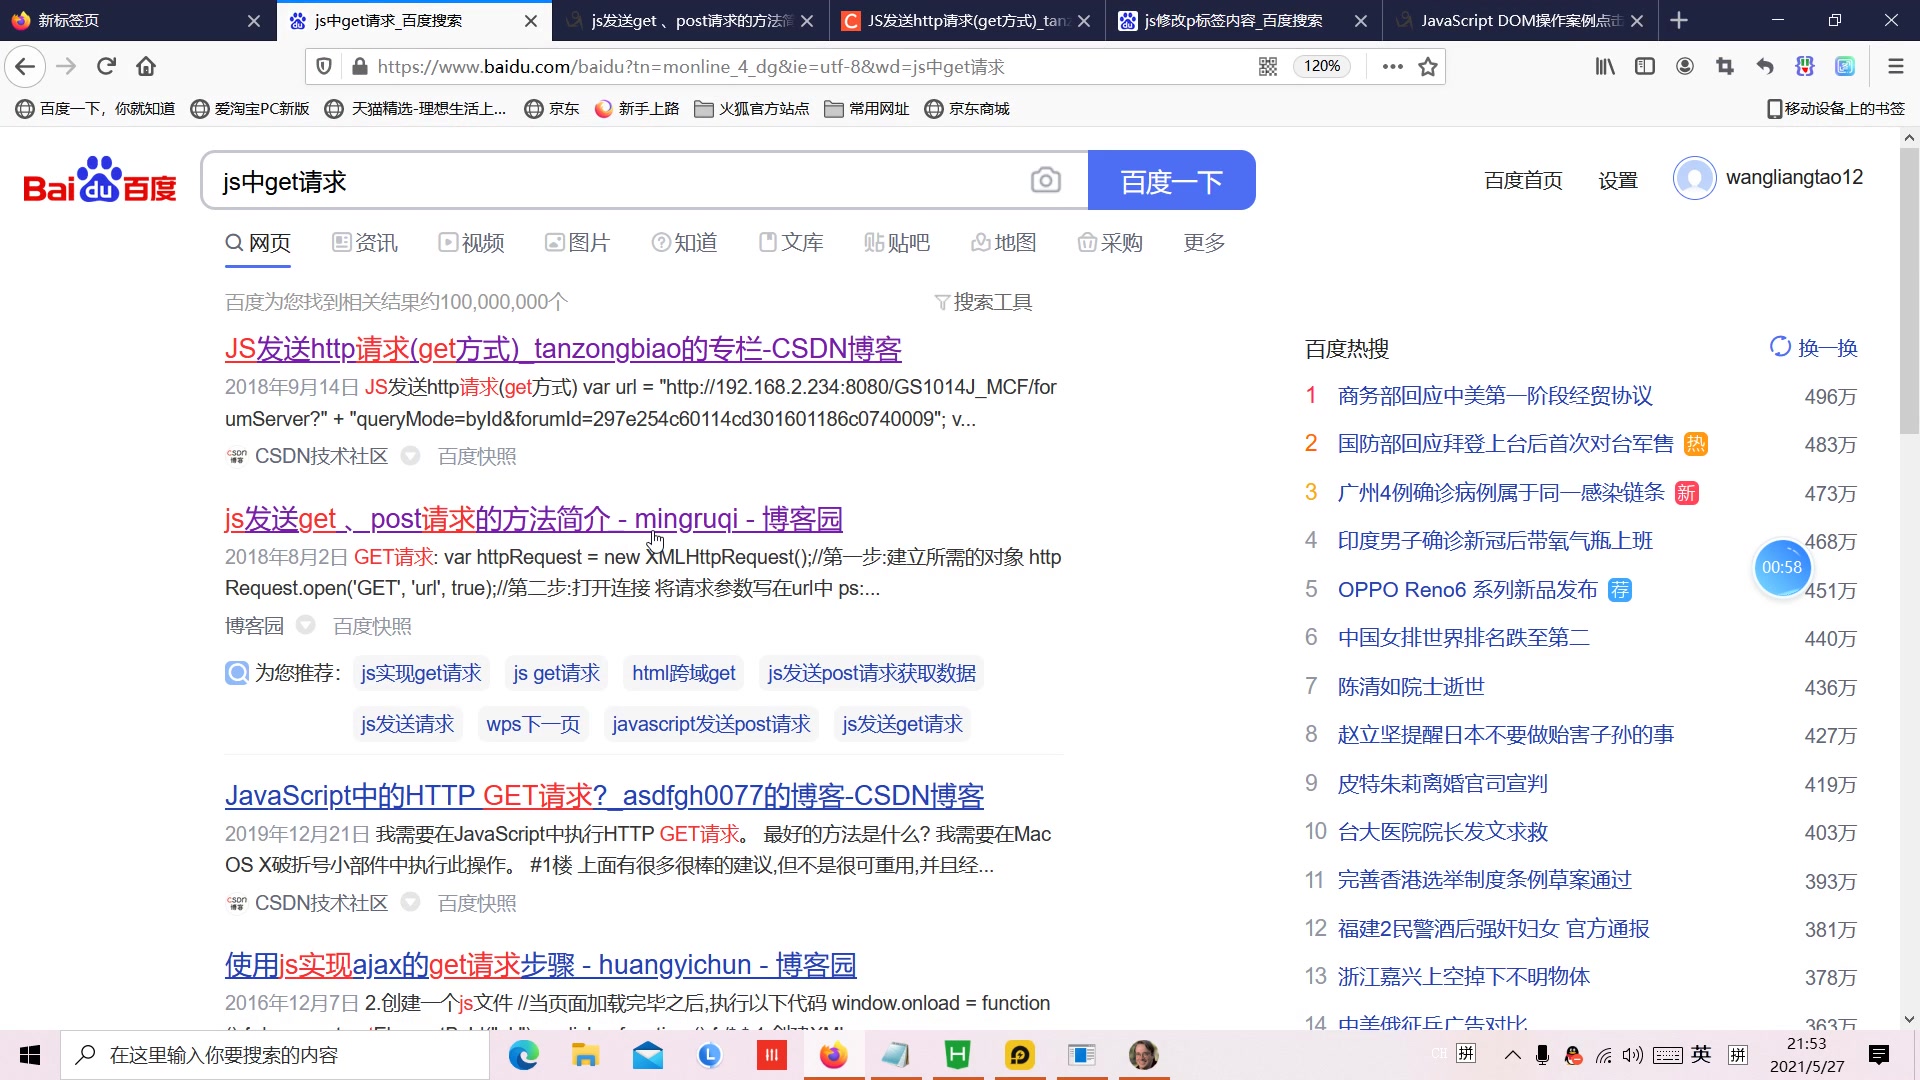Click the browser back arrow button
The height and width of the screenshot is (1080, 1920).
point(25,66)
